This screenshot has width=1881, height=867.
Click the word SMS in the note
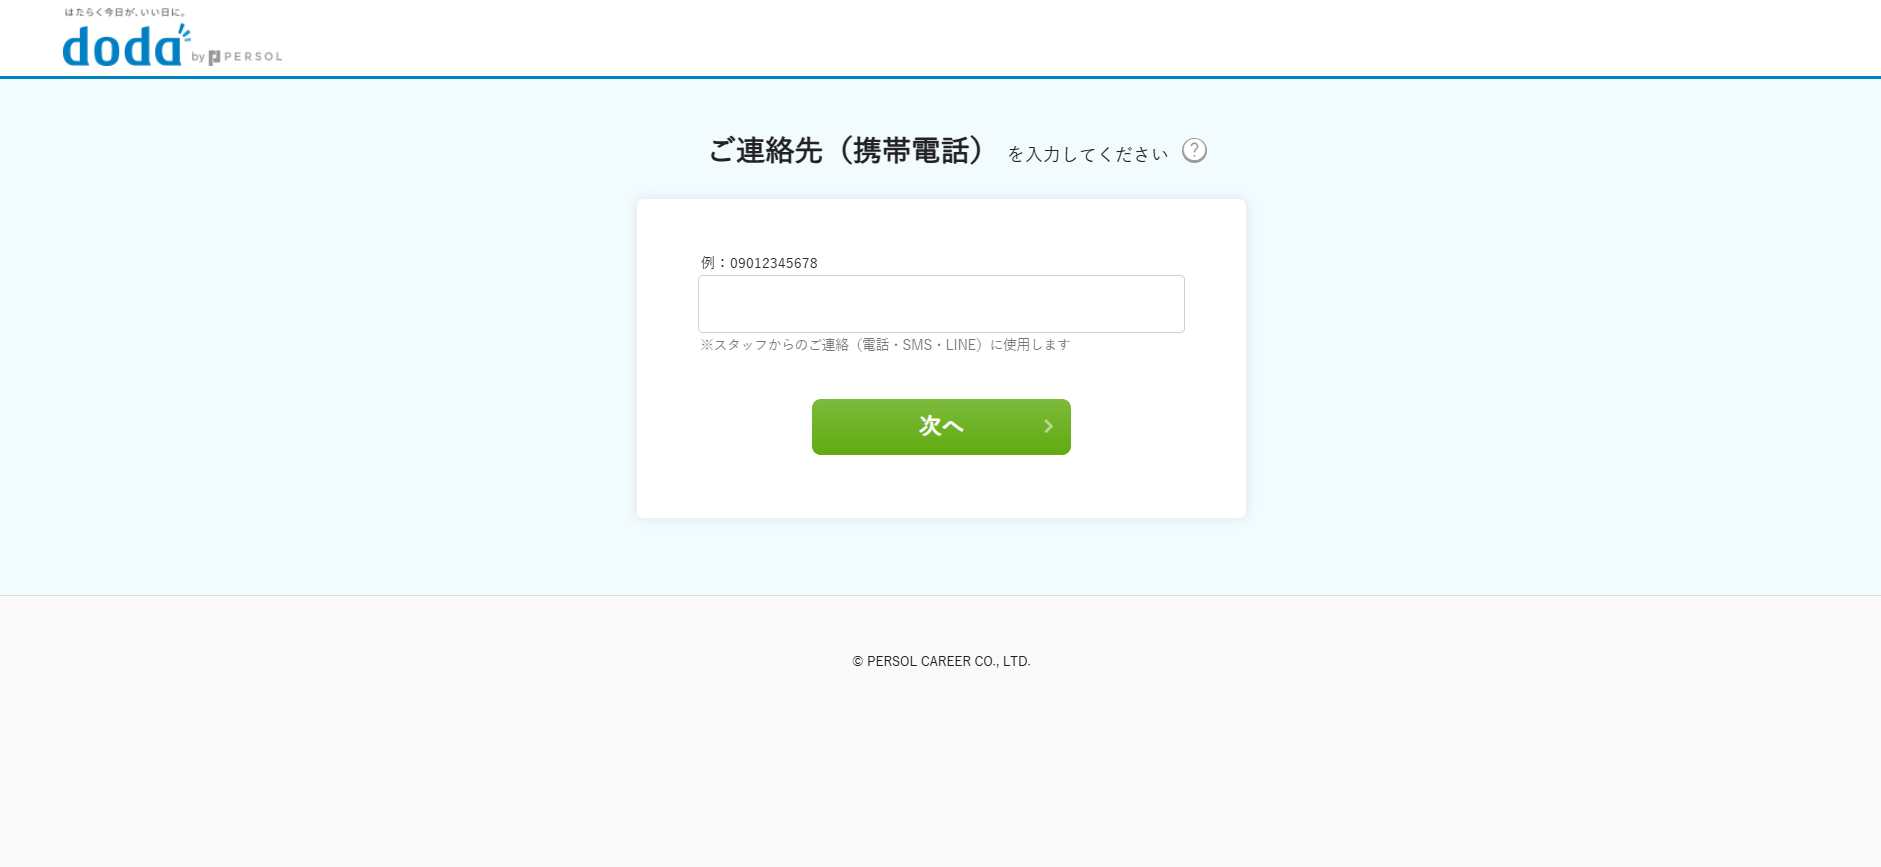click(917, 345)
